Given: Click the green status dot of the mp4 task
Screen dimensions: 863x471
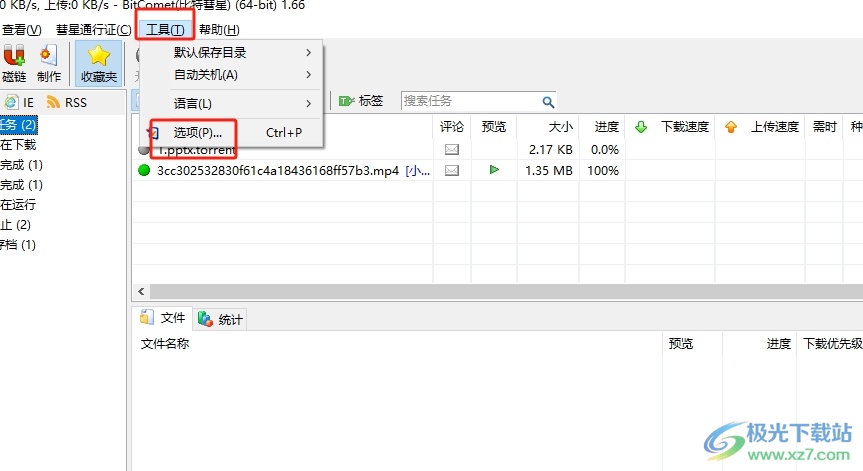Looking at the screenshot, I should point(144,171).
